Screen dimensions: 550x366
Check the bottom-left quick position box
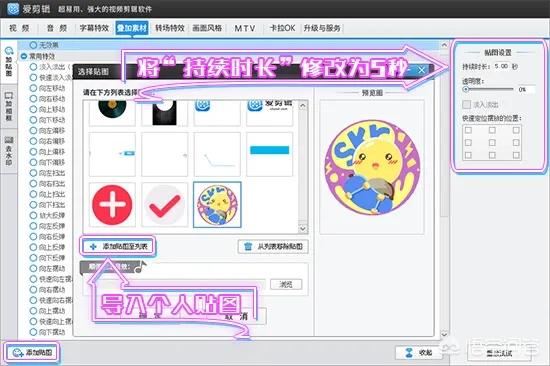[468, 155]
